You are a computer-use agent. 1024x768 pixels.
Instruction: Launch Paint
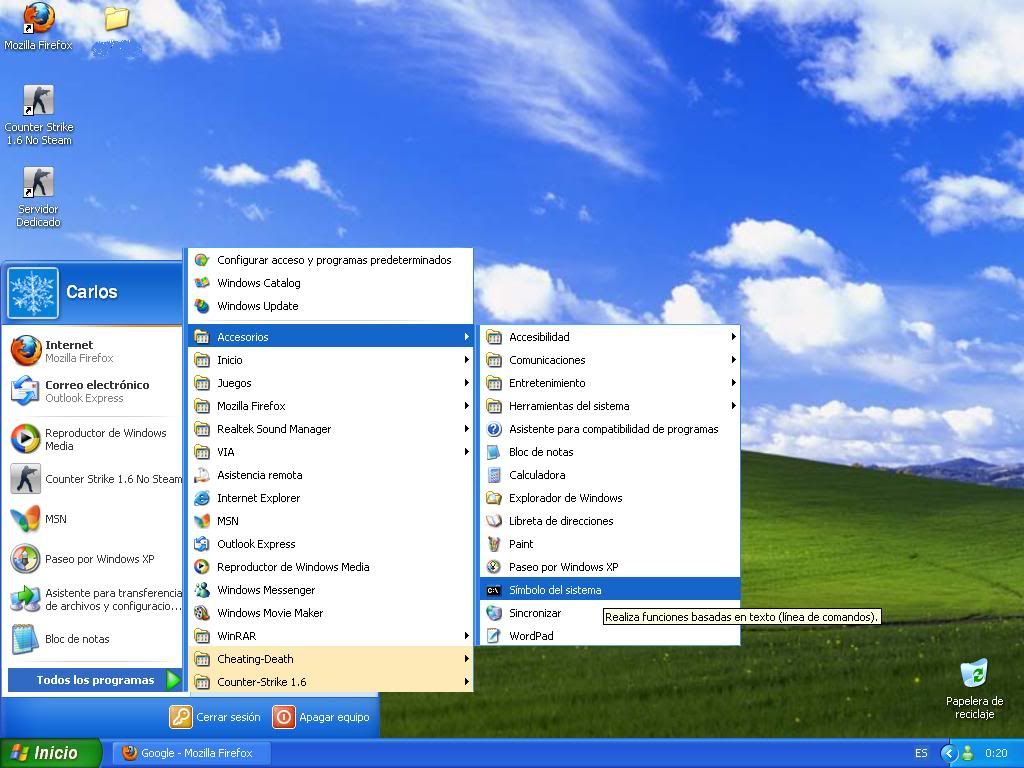pyautogui.click(x=610, y=544)
